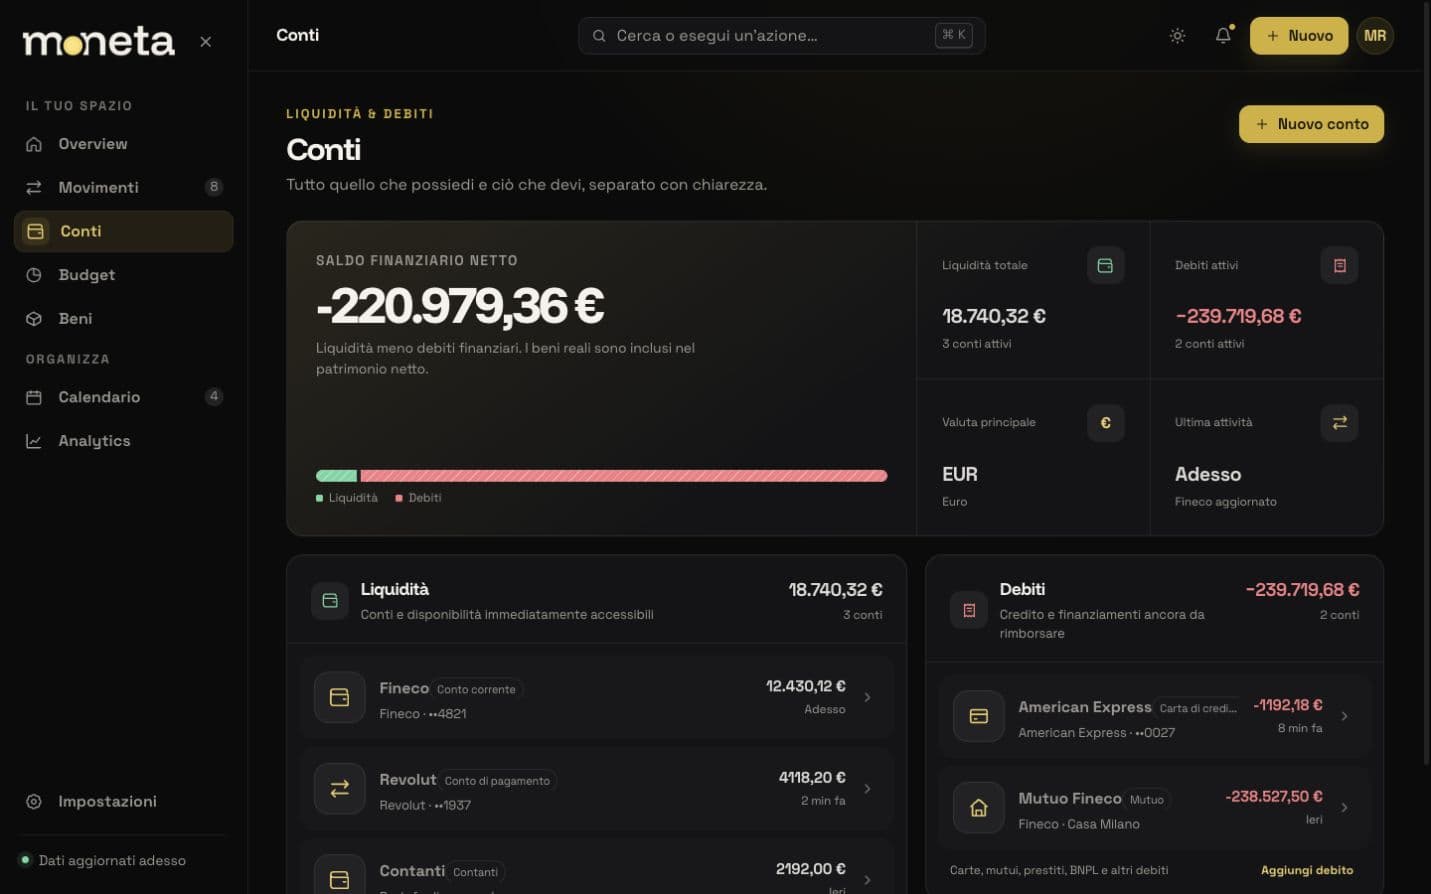Expand the American Express chevron
Viewport: 1431px width, 894px height.
tap(1344, 716)
